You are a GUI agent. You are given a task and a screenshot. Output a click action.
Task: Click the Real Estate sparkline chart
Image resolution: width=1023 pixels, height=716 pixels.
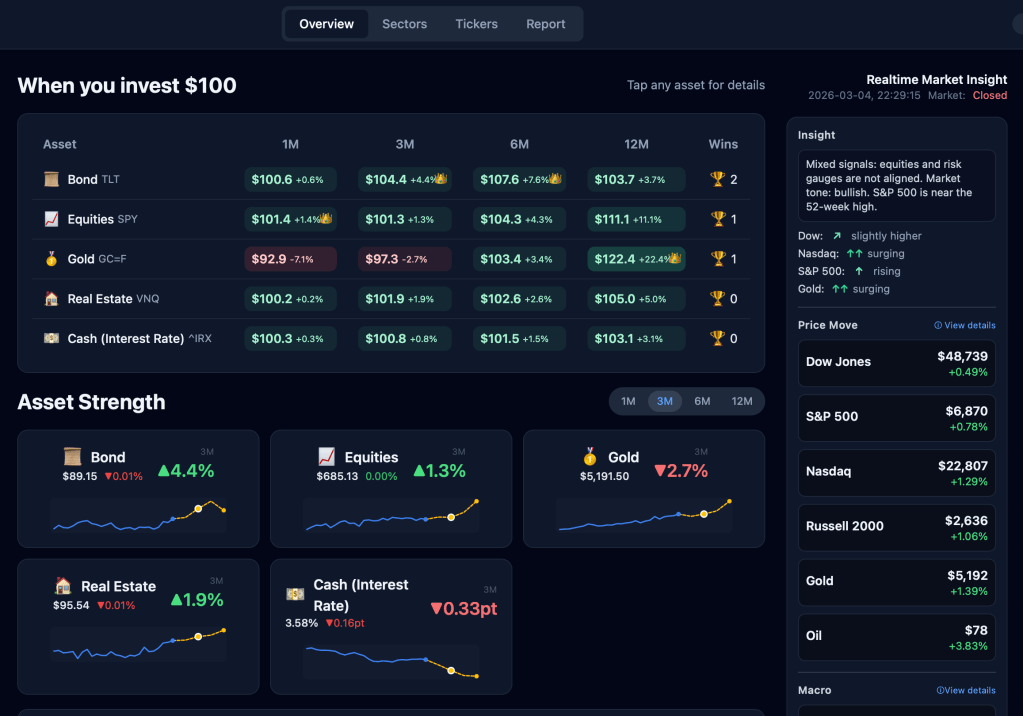coord(139,643)
